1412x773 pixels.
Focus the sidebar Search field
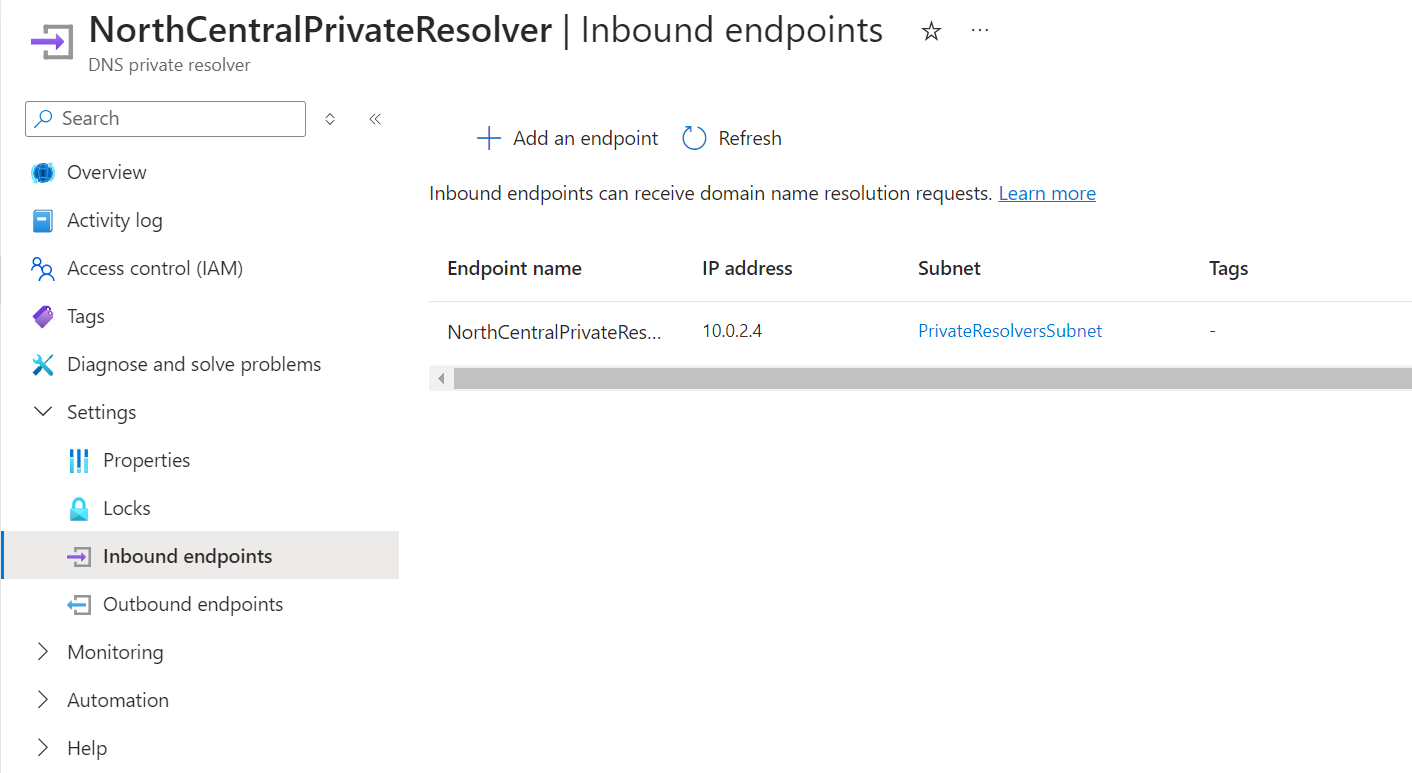pos(165,118)
